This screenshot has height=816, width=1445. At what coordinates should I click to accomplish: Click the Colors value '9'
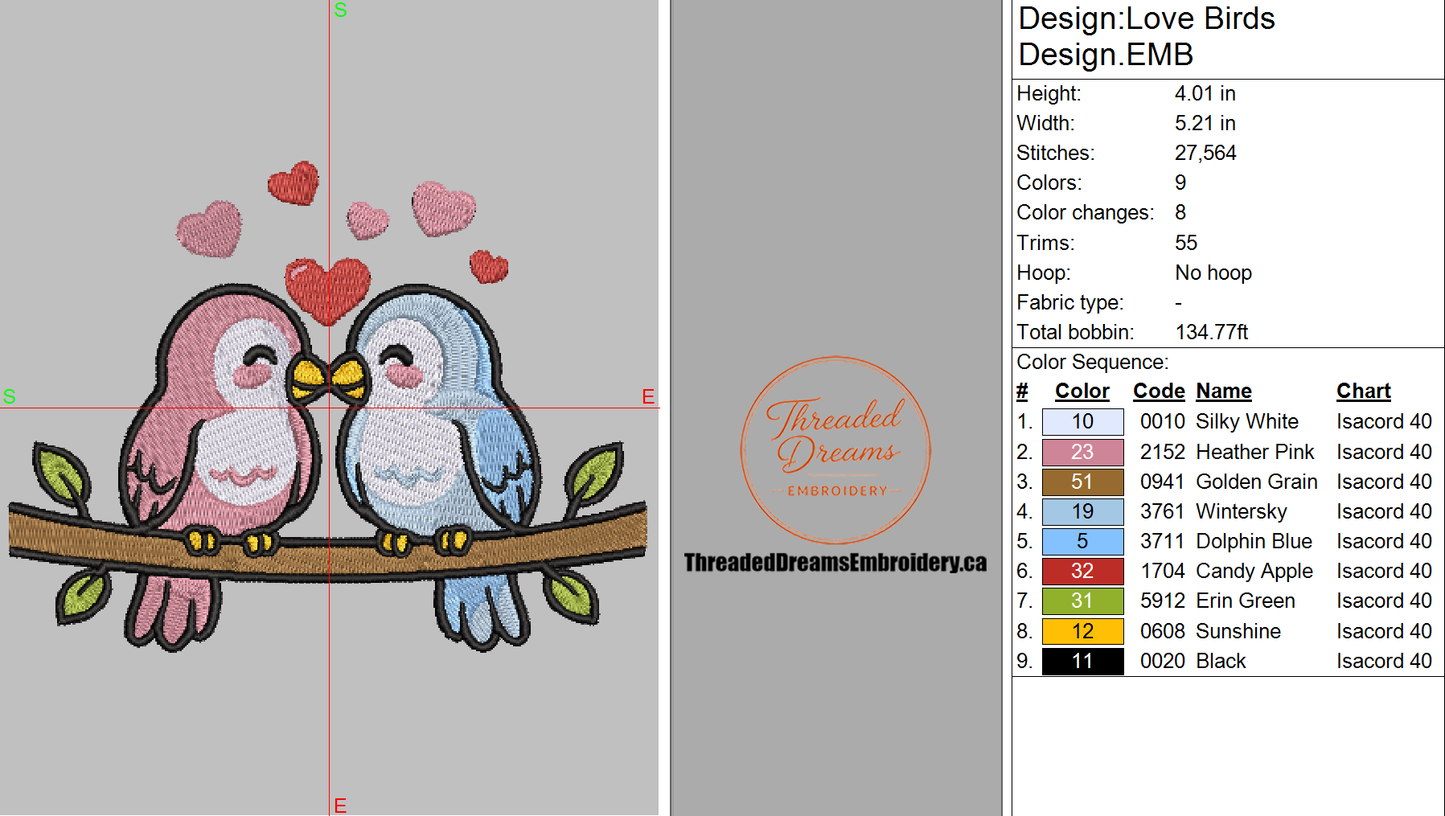[x=1181, y=183]
